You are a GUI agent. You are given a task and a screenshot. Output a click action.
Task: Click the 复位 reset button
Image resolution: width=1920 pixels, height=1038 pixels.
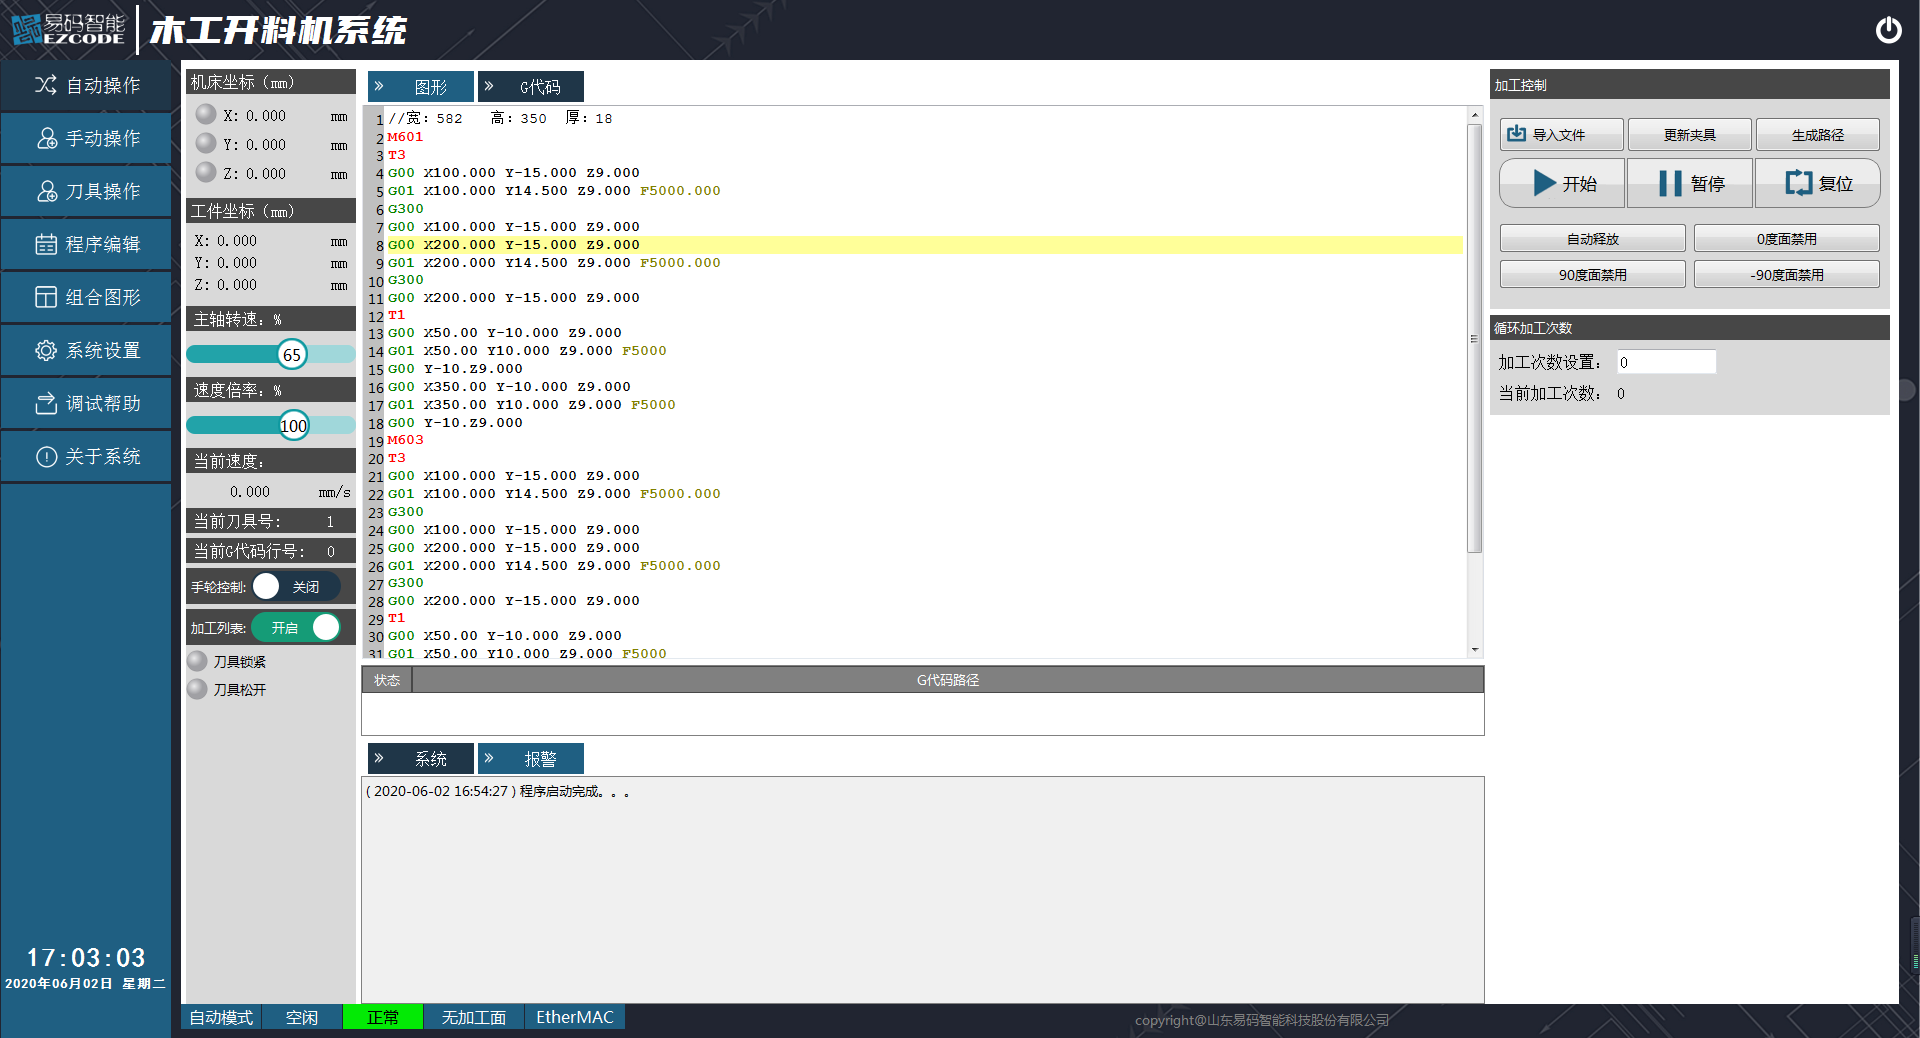click(1818, 183)
